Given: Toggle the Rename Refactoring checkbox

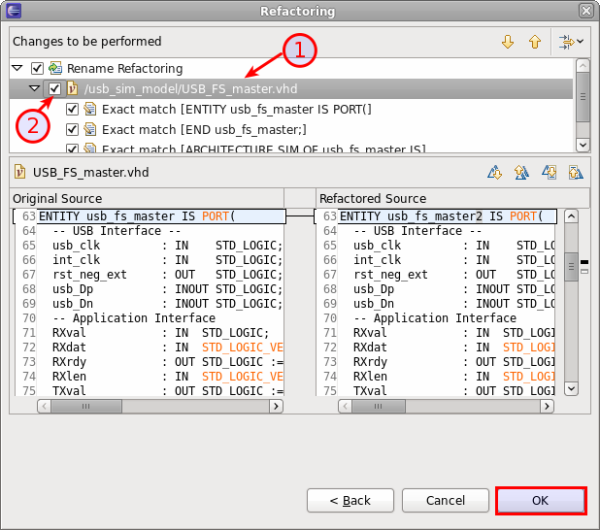Looking at the screenshot, I should (x=37, y=68).
